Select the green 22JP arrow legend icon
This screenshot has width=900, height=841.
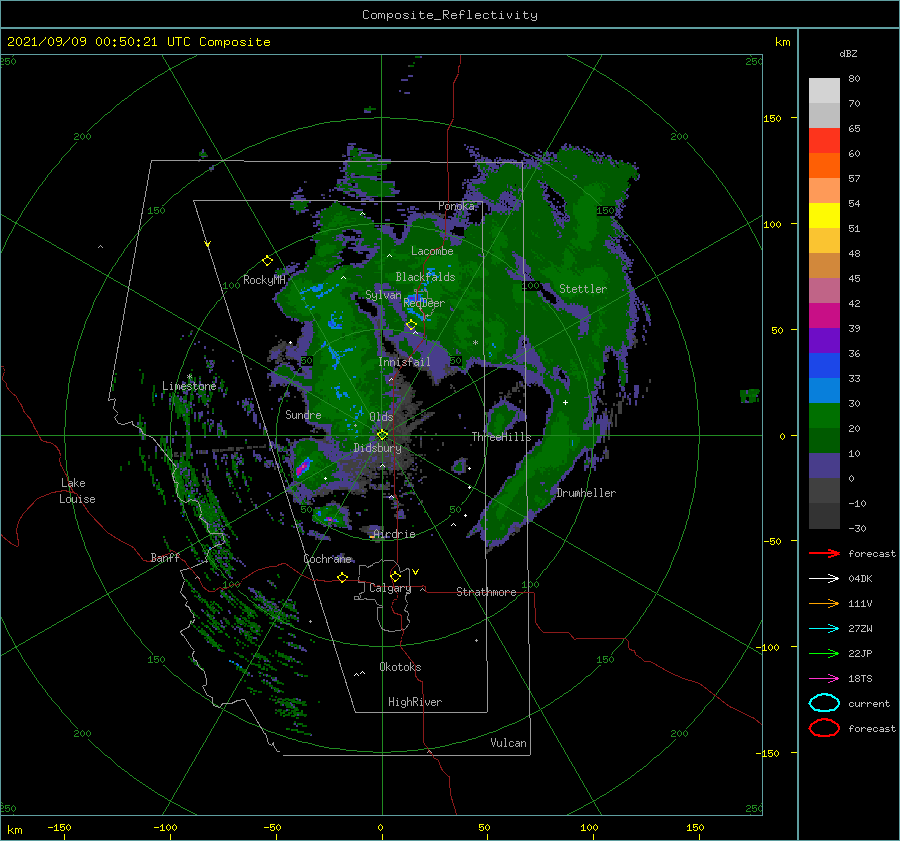tap(824, 653)
